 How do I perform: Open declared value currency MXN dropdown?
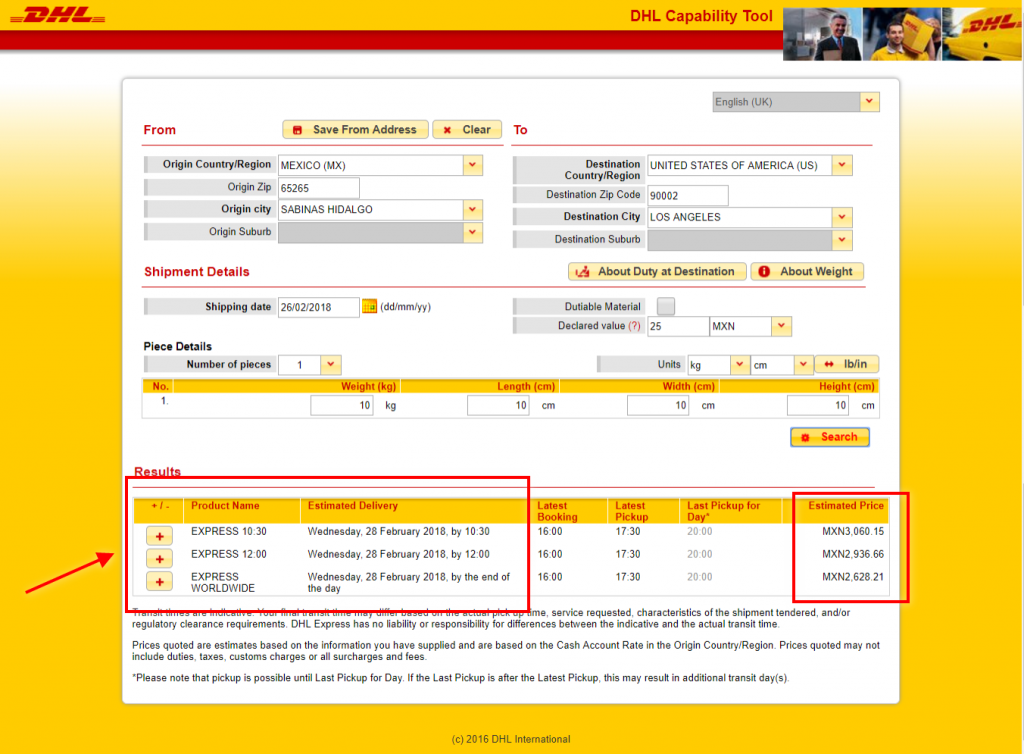coord(781,326)
